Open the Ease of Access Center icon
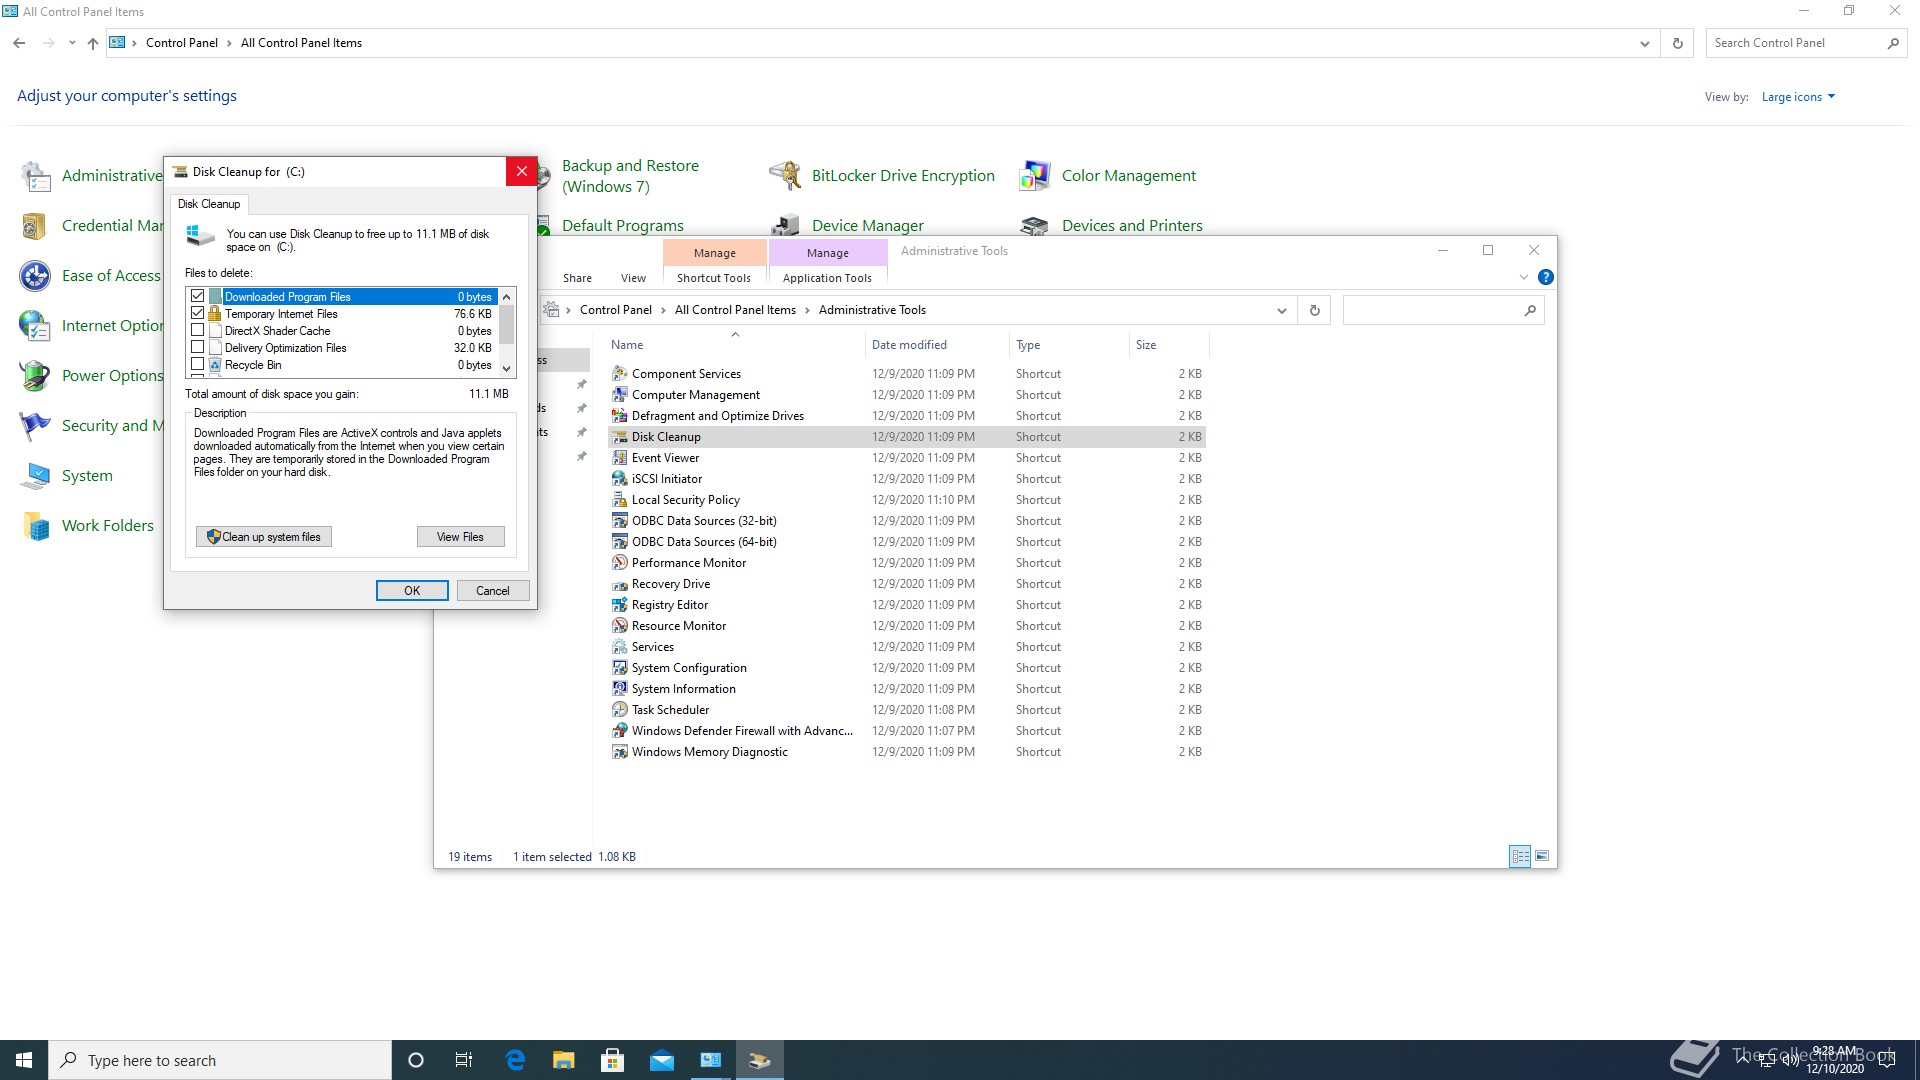The image size is (1920, 1080). 35,275
